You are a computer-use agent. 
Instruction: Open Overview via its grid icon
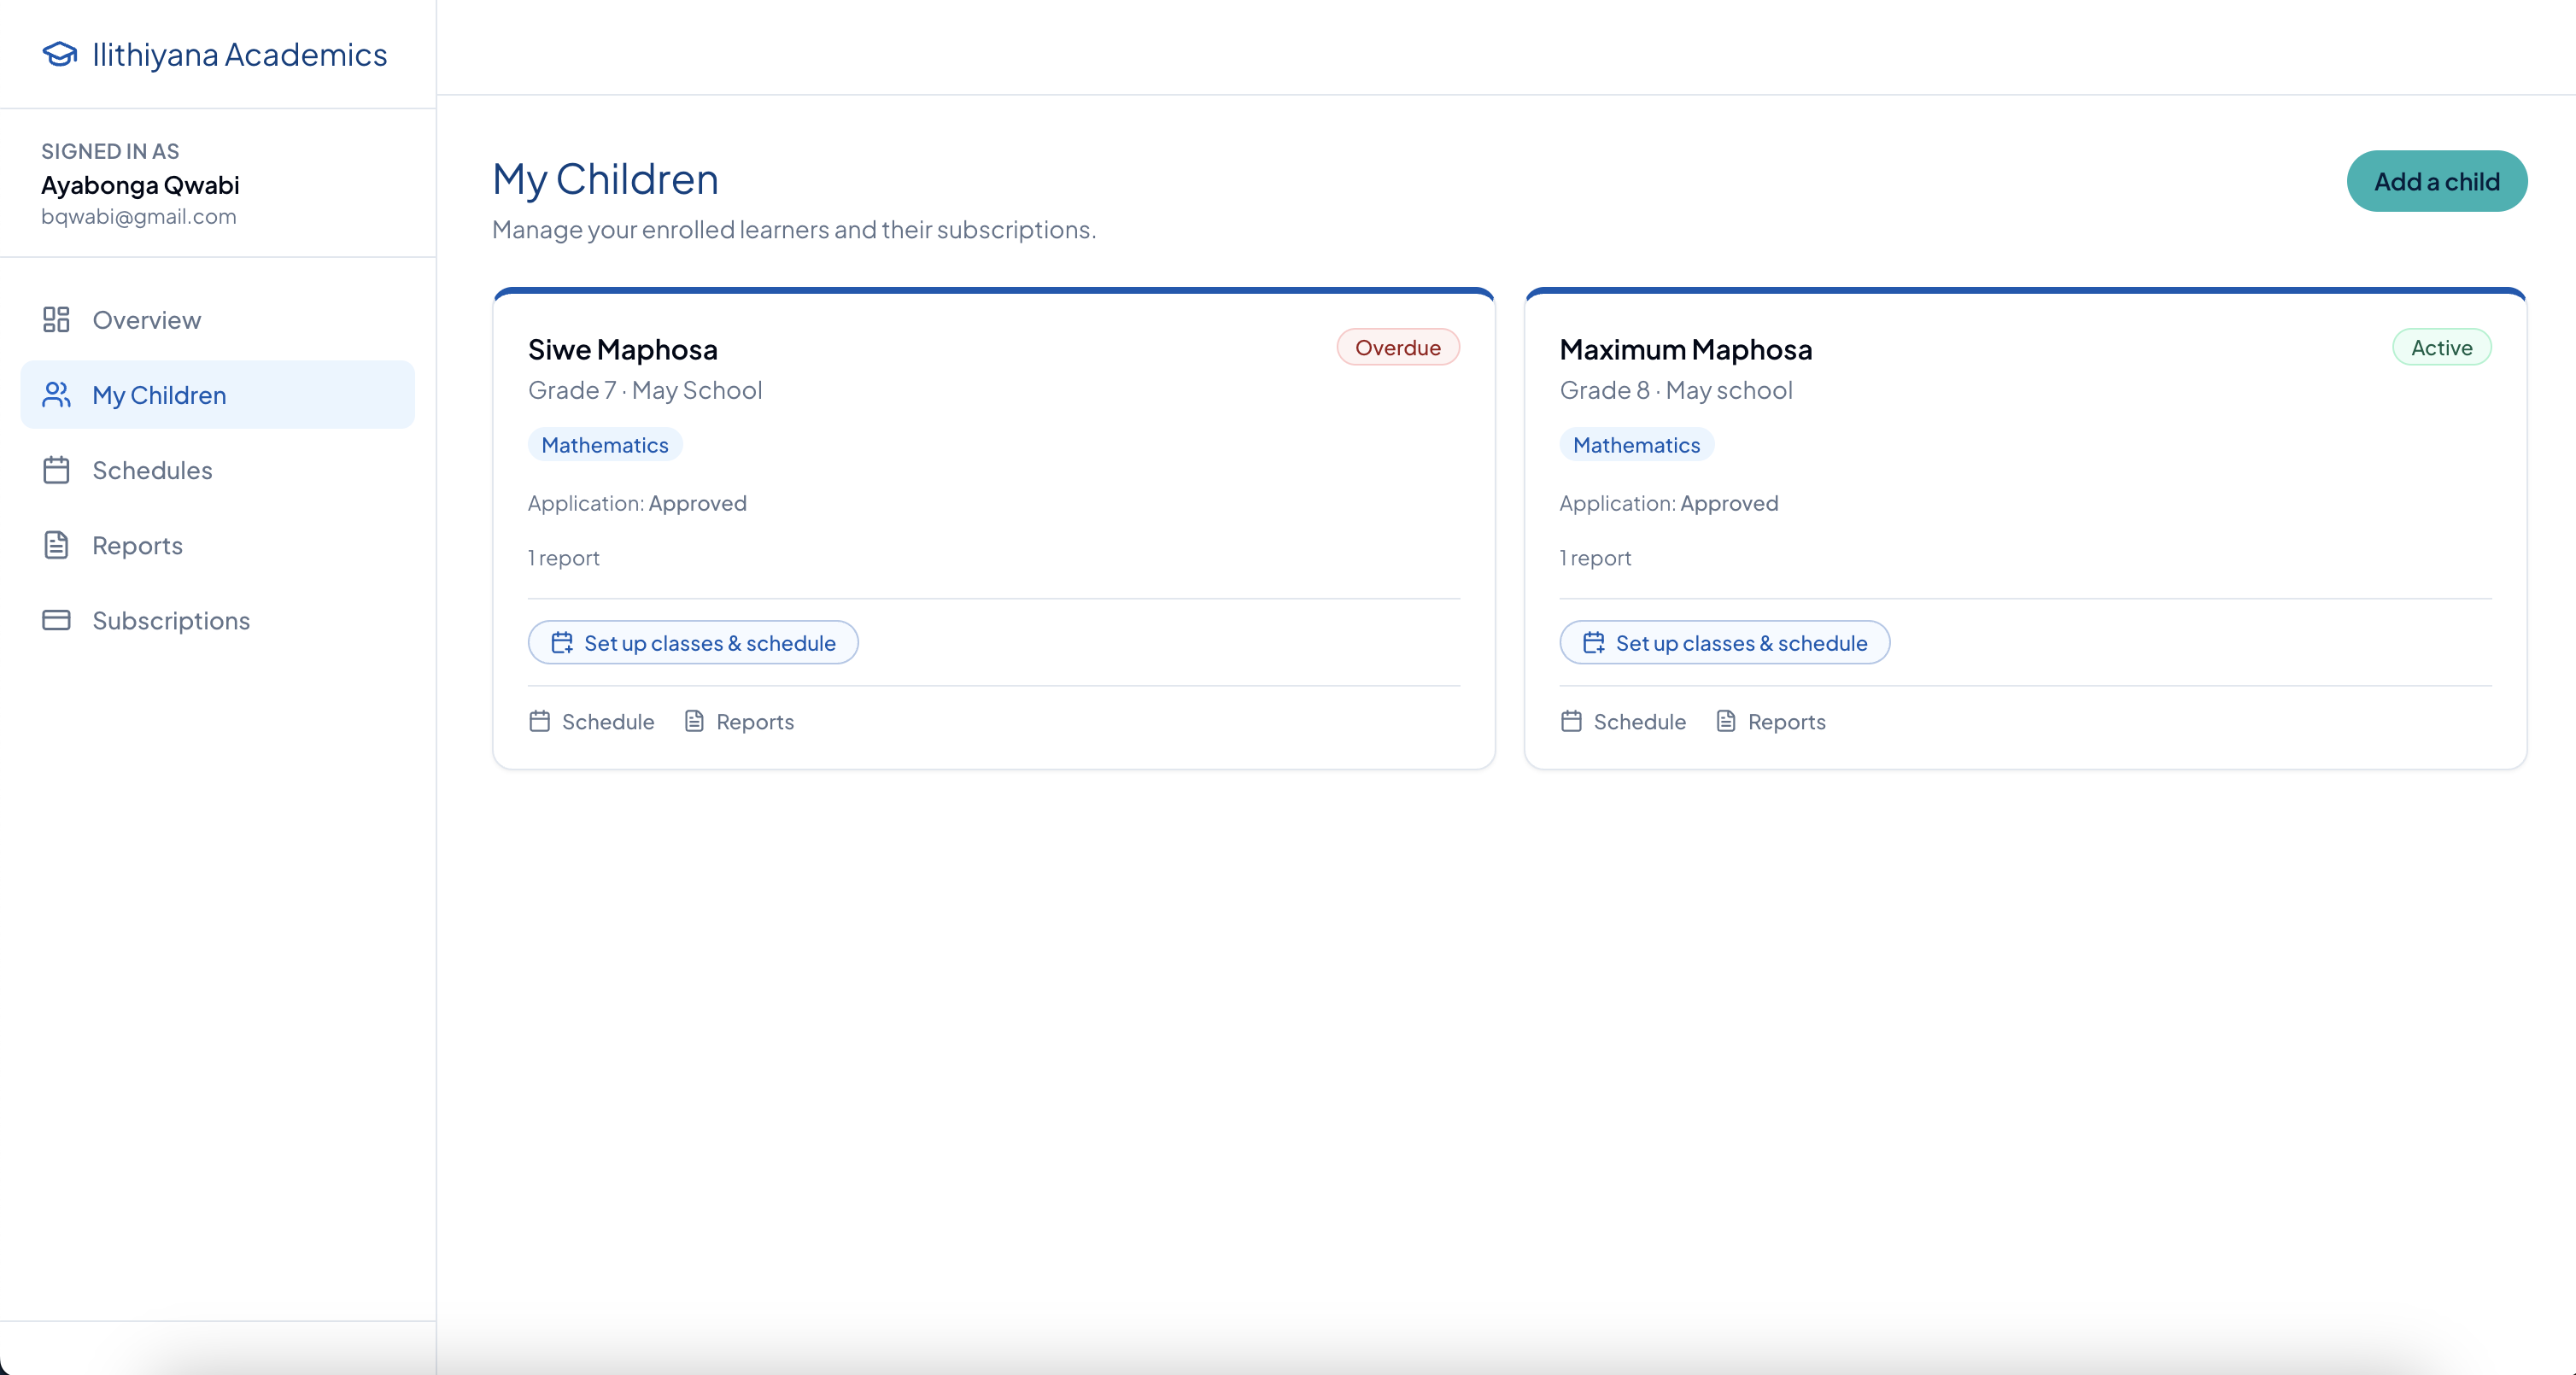click(56, 320)
